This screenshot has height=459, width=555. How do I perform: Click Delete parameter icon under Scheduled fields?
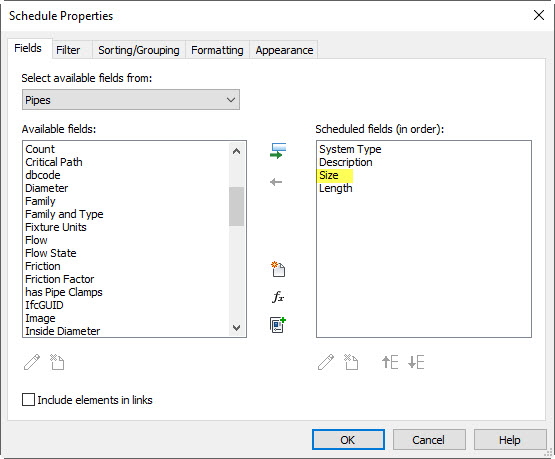coord(351,362)
